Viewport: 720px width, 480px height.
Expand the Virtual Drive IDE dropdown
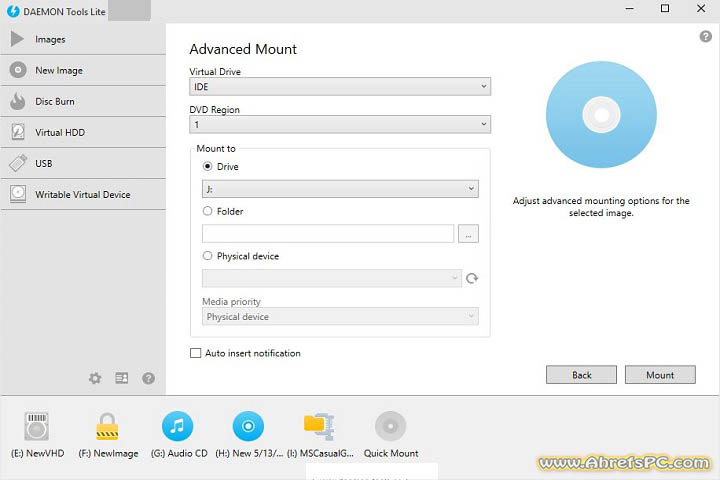tap(340, 86)
